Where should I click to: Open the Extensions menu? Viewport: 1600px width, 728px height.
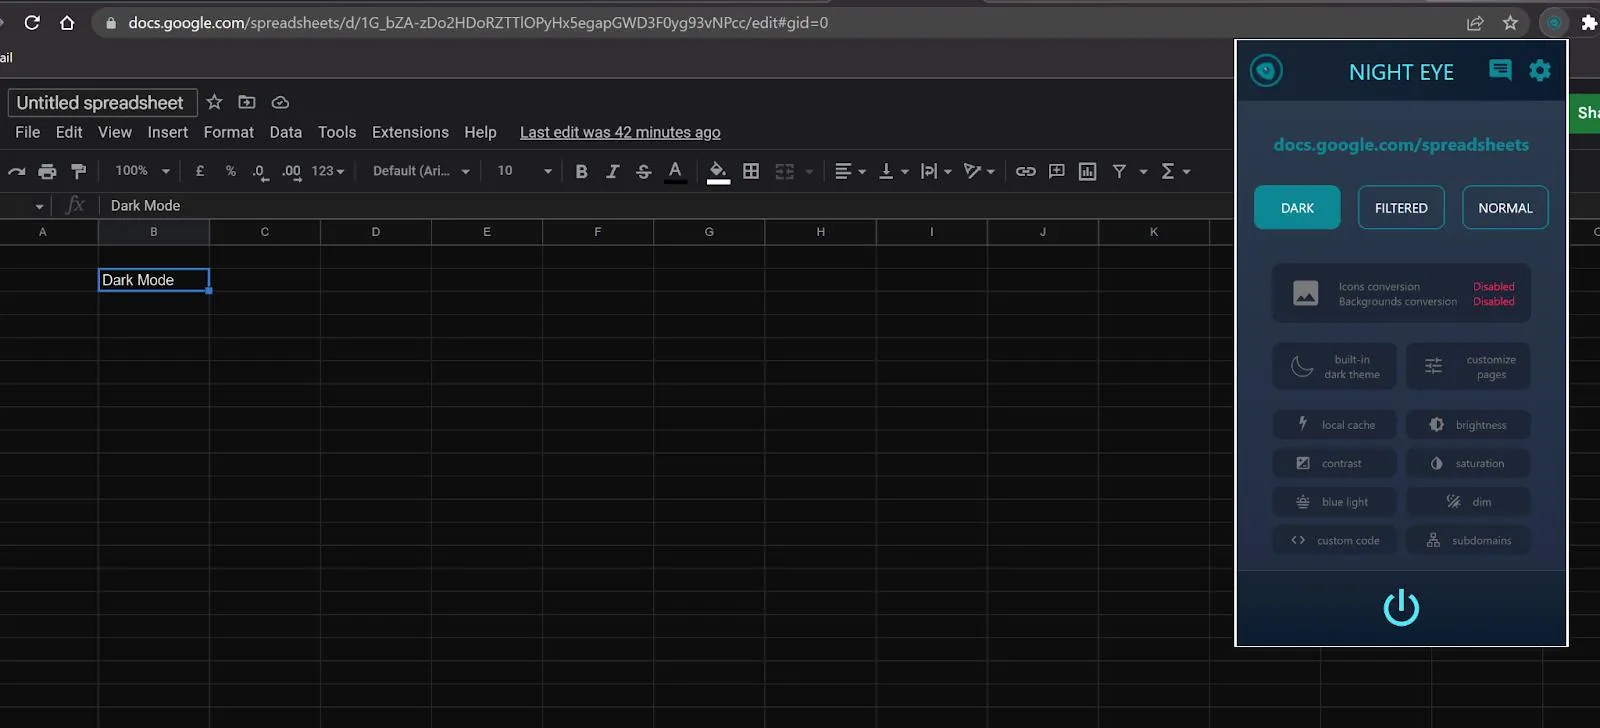[x=410, y=132]
